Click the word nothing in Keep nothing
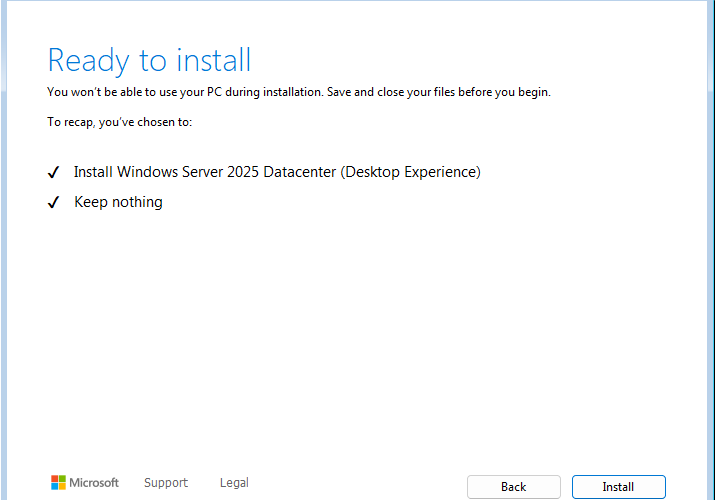Screen dimensions: 715x500 pos(137,202)
